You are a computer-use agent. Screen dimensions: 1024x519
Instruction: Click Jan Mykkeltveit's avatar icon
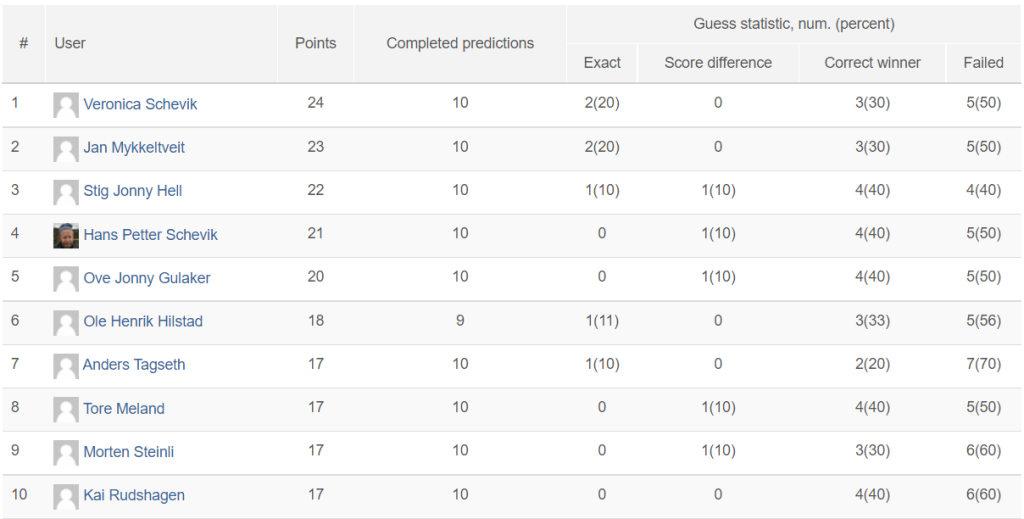click(x=66, y=149)
